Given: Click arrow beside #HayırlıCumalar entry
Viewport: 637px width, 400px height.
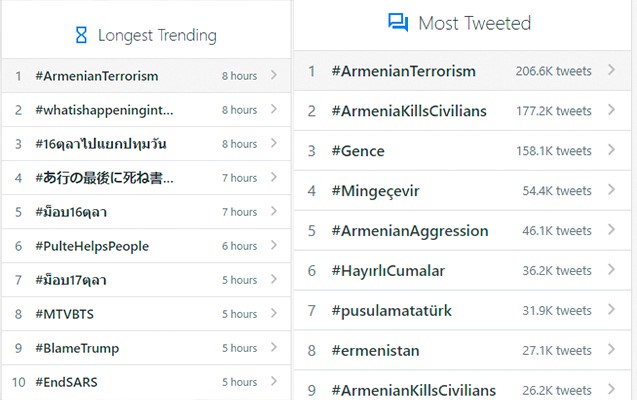Looking at the screenshot, I should pos(611,270).
